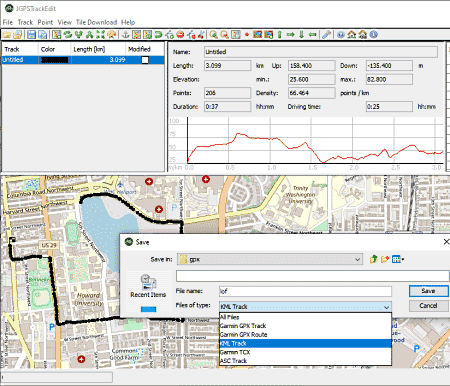Screen dimensions: 450x386
Task: Click the up one level folder icon
Action: click(374, 259)
